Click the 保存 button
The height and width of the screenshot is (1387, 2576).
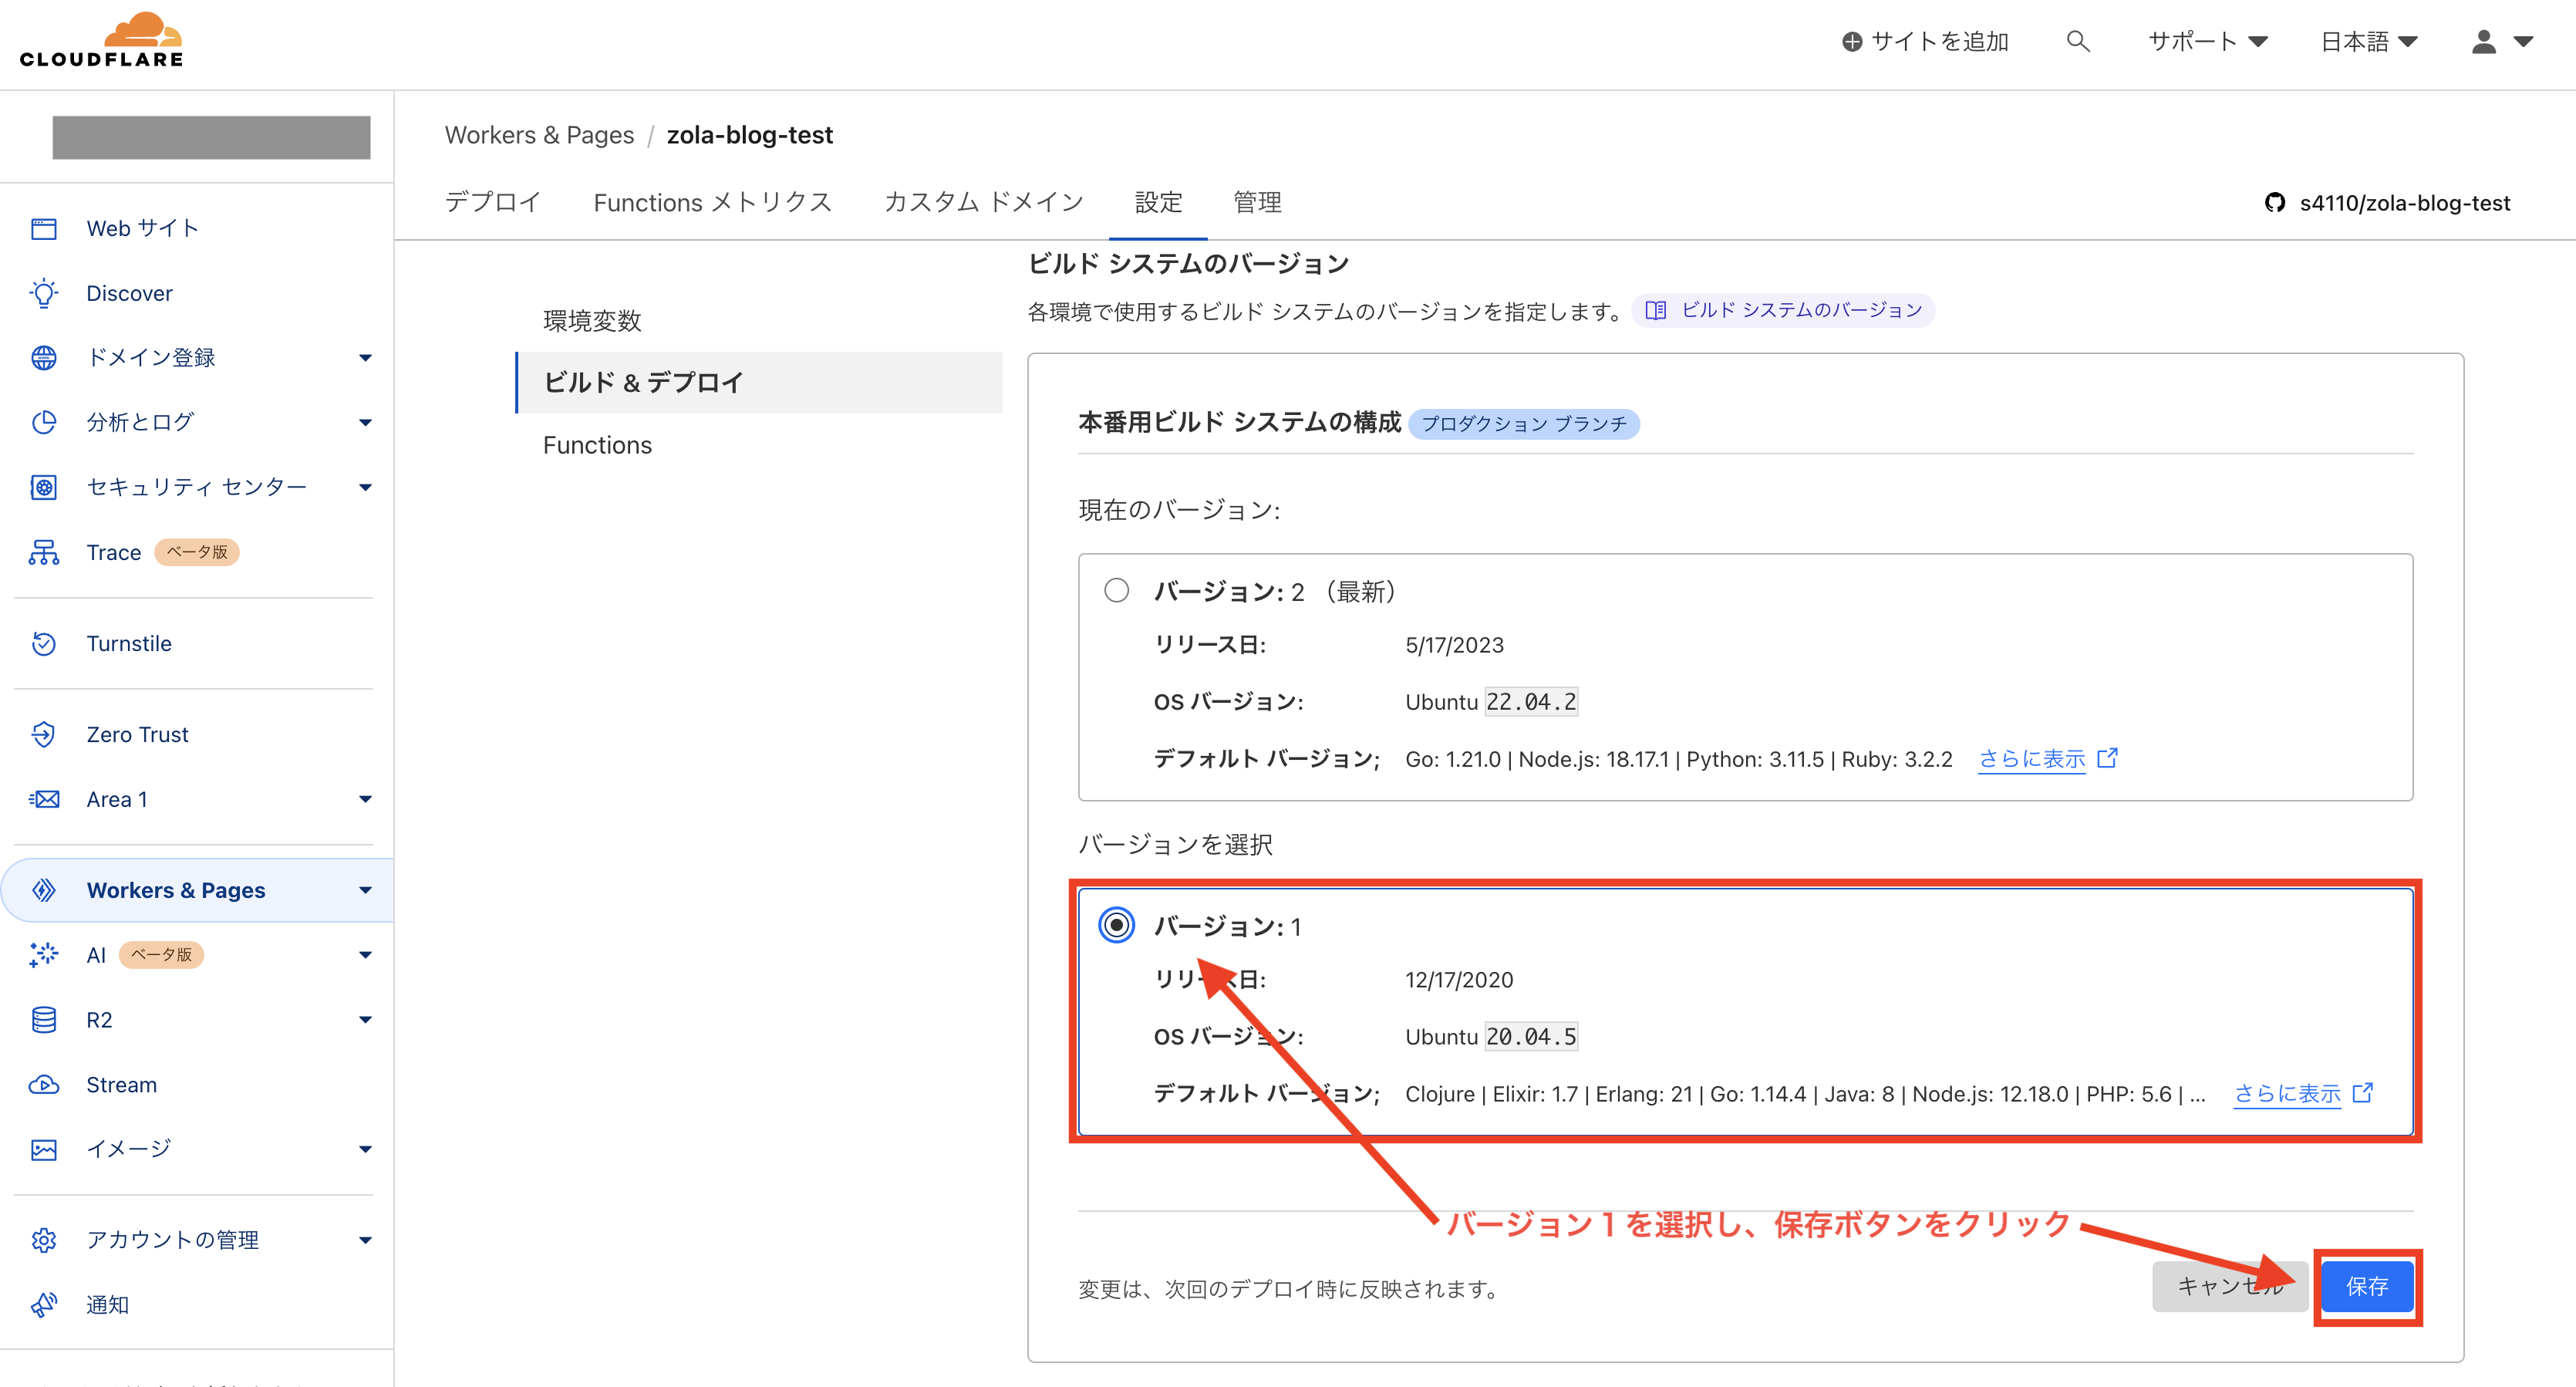2366,1286
